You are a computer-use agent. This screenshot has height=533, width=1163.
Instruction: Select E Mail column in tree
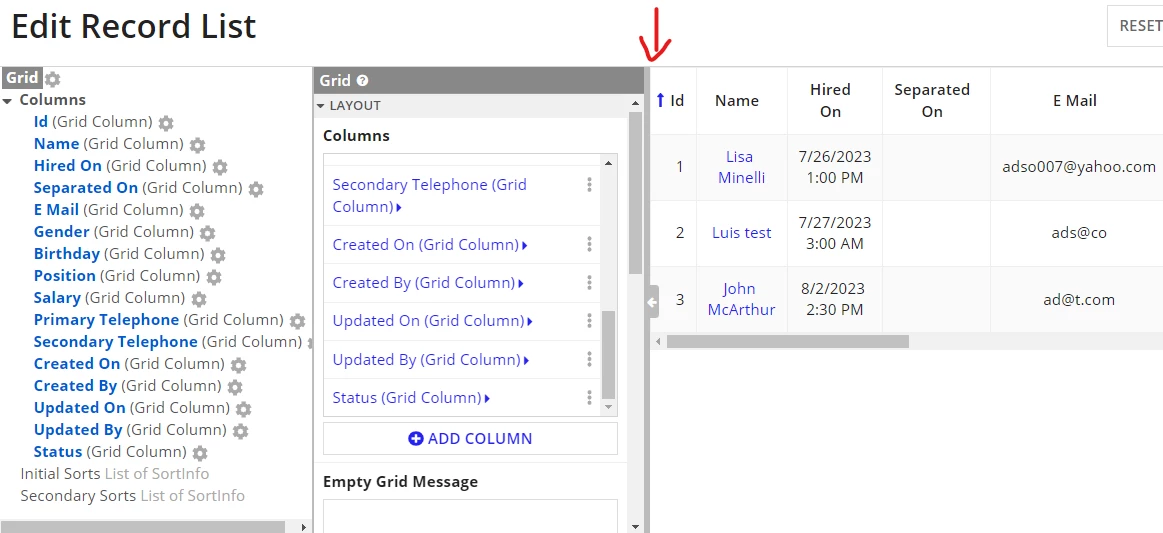tap(56, 210)
